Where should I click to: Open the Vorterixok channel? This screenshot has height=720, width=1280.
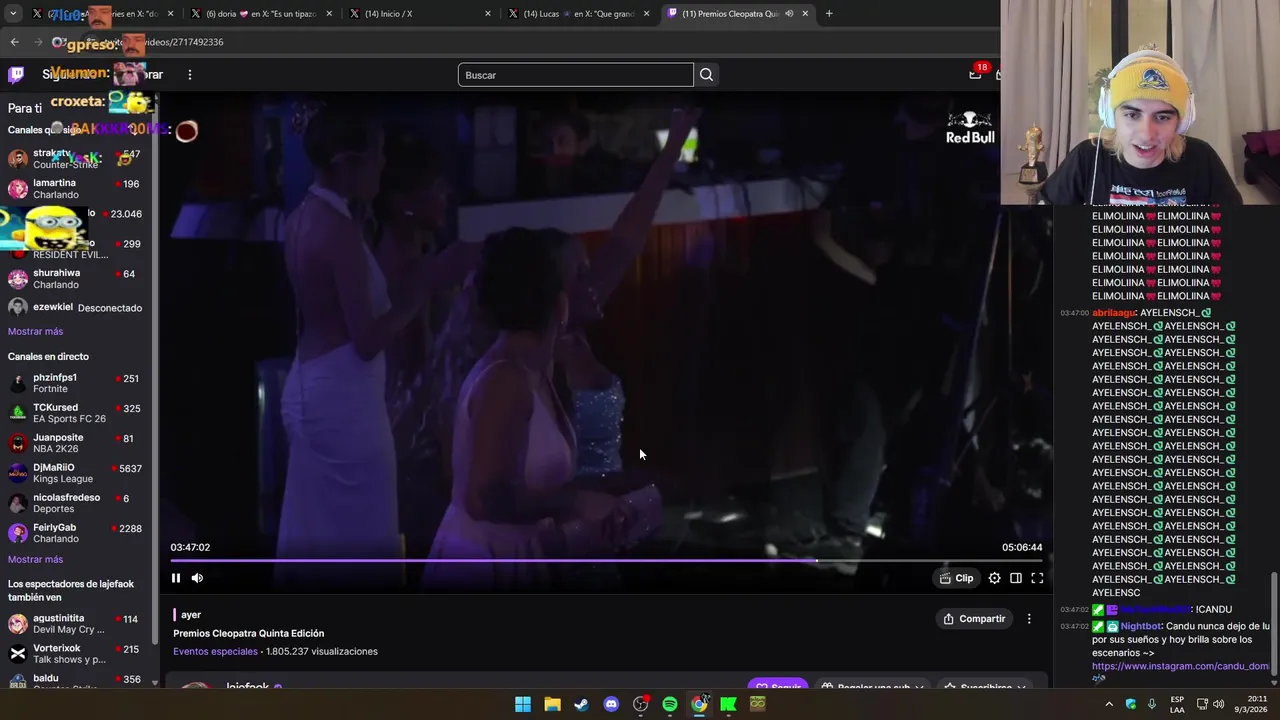[x=78, y=654]
